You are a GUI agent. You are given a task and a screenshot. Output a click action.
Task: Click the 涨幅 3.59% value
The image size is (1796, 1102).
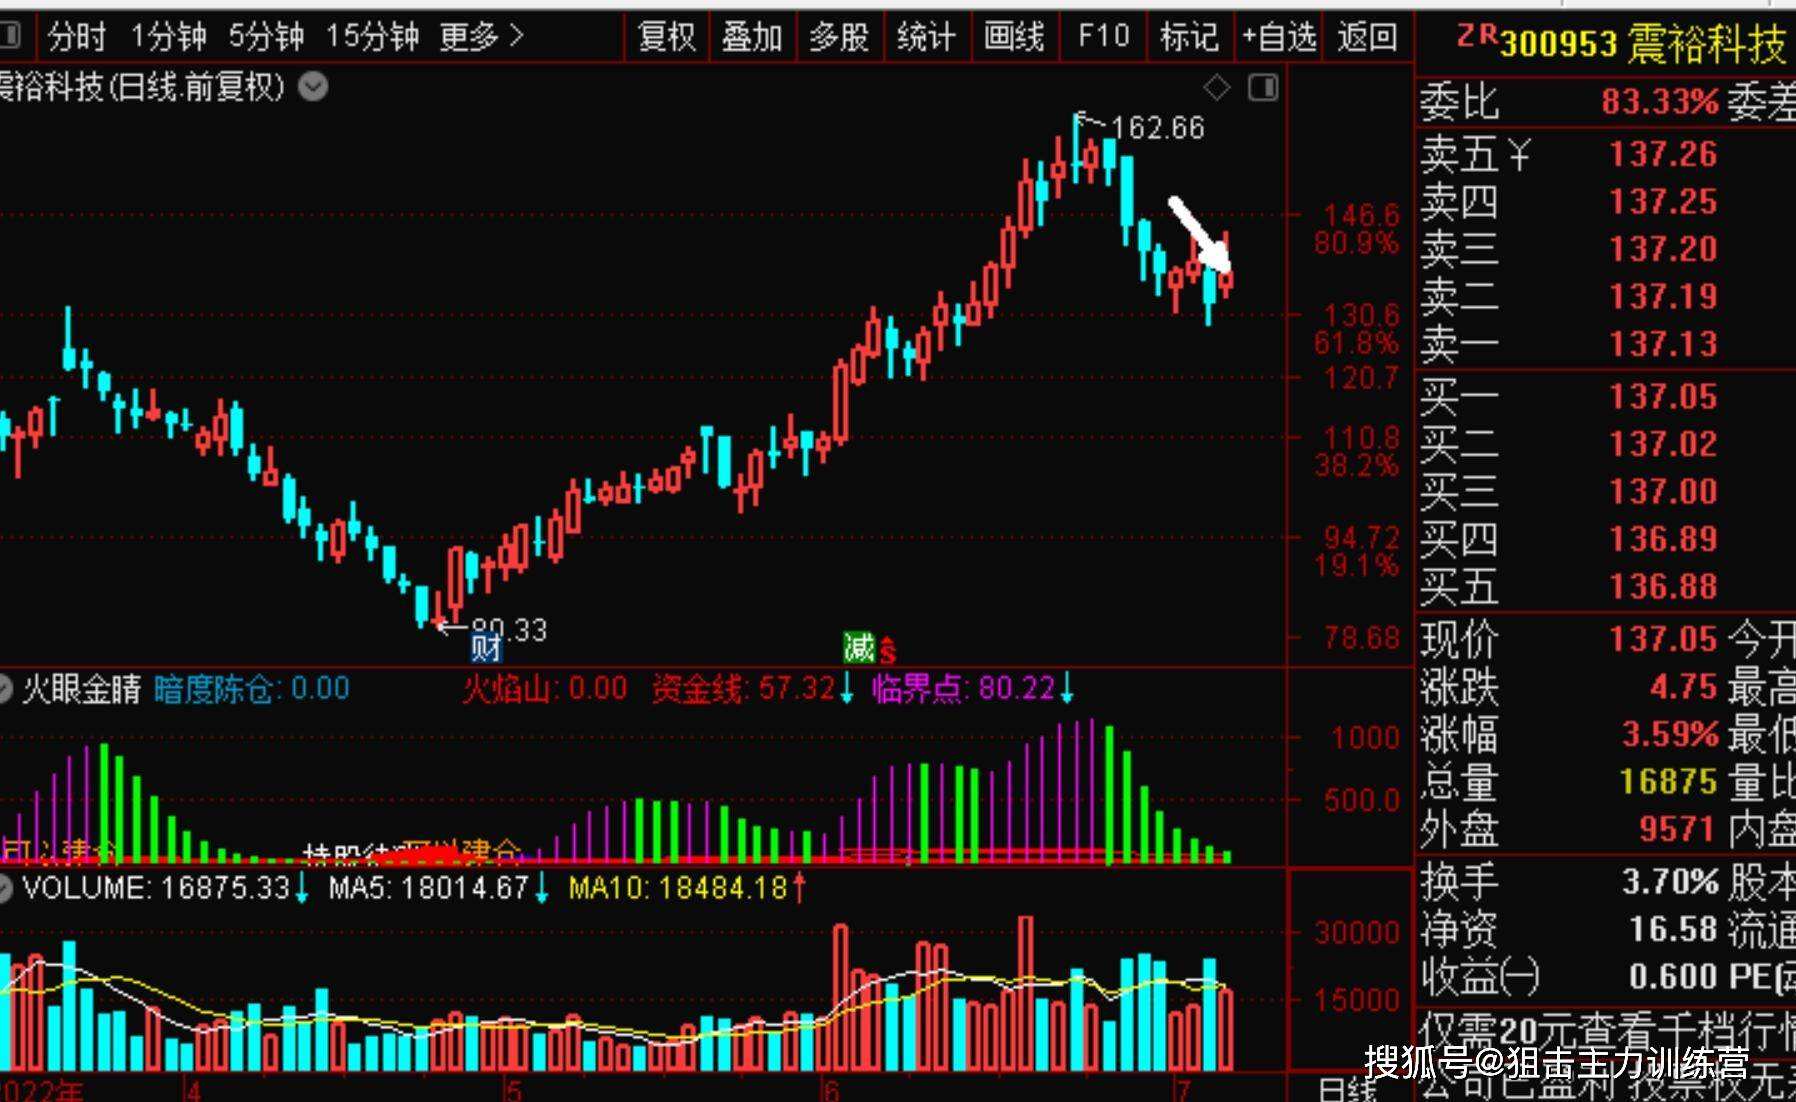coord(1670,735)
